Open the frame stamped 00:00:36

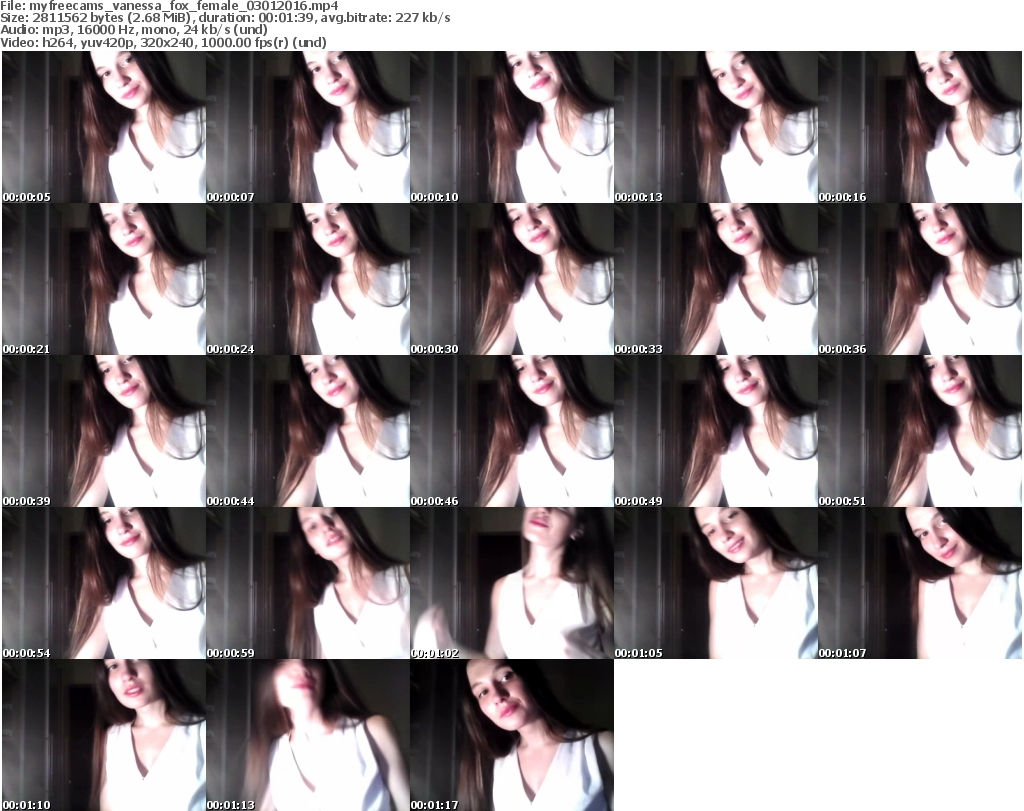point(920,279)
